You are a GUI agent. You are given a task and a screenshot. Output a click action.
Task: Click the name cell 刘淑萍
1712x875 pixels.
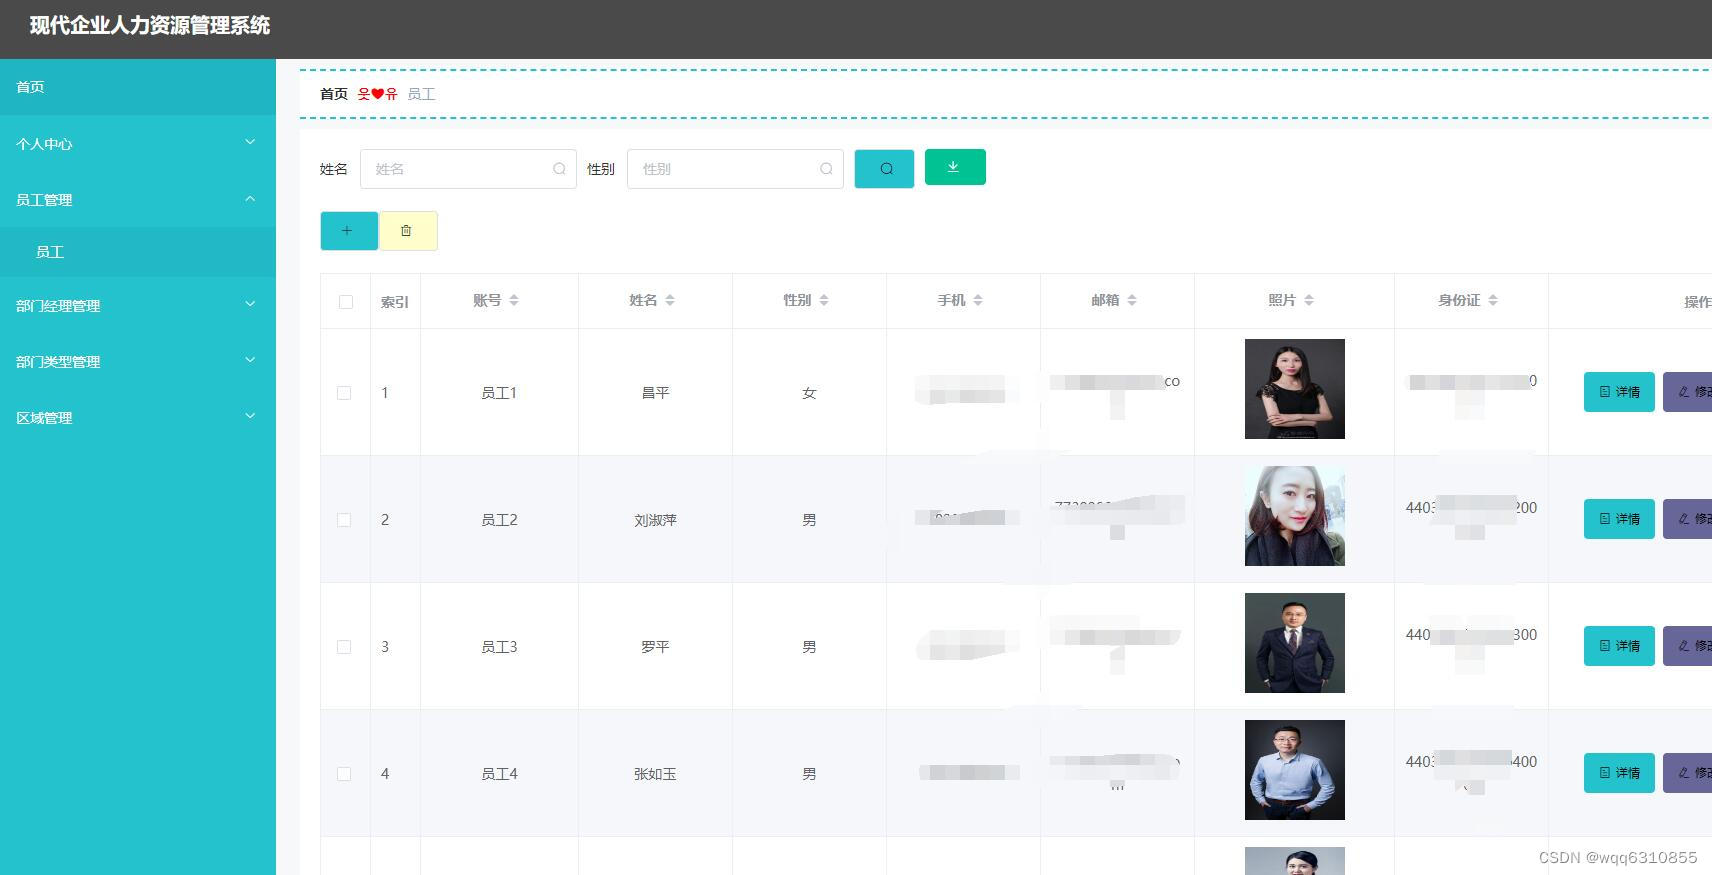click(x=655, y=520)
